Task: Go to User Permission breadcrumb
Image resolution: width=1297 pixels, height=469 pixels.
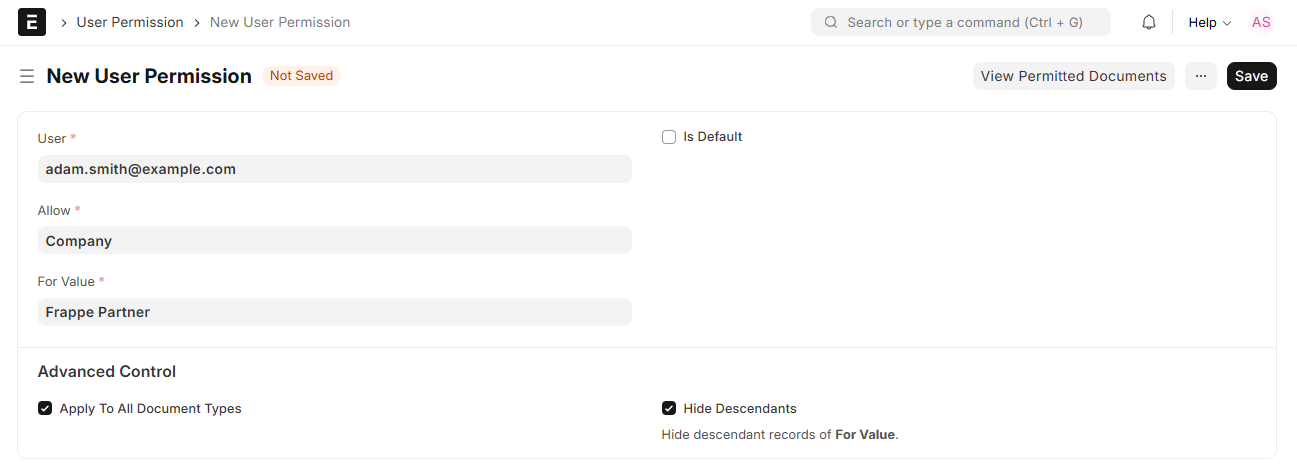Action: [130, 22]
